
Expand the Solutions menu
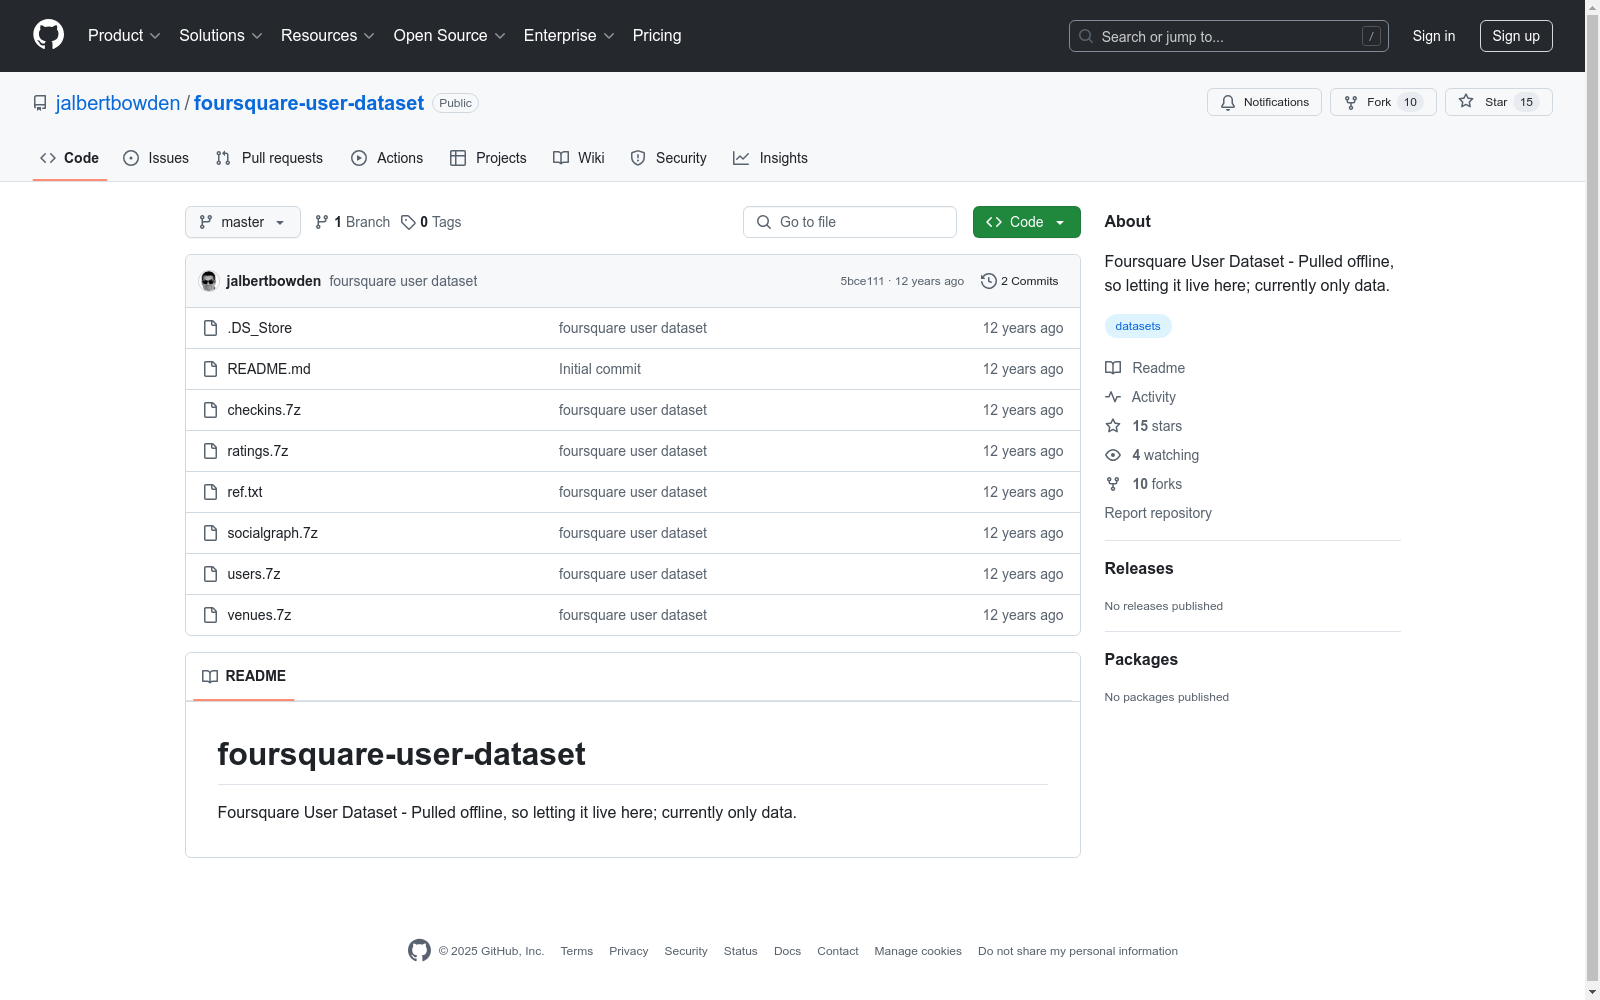click(x=221, y=36)
